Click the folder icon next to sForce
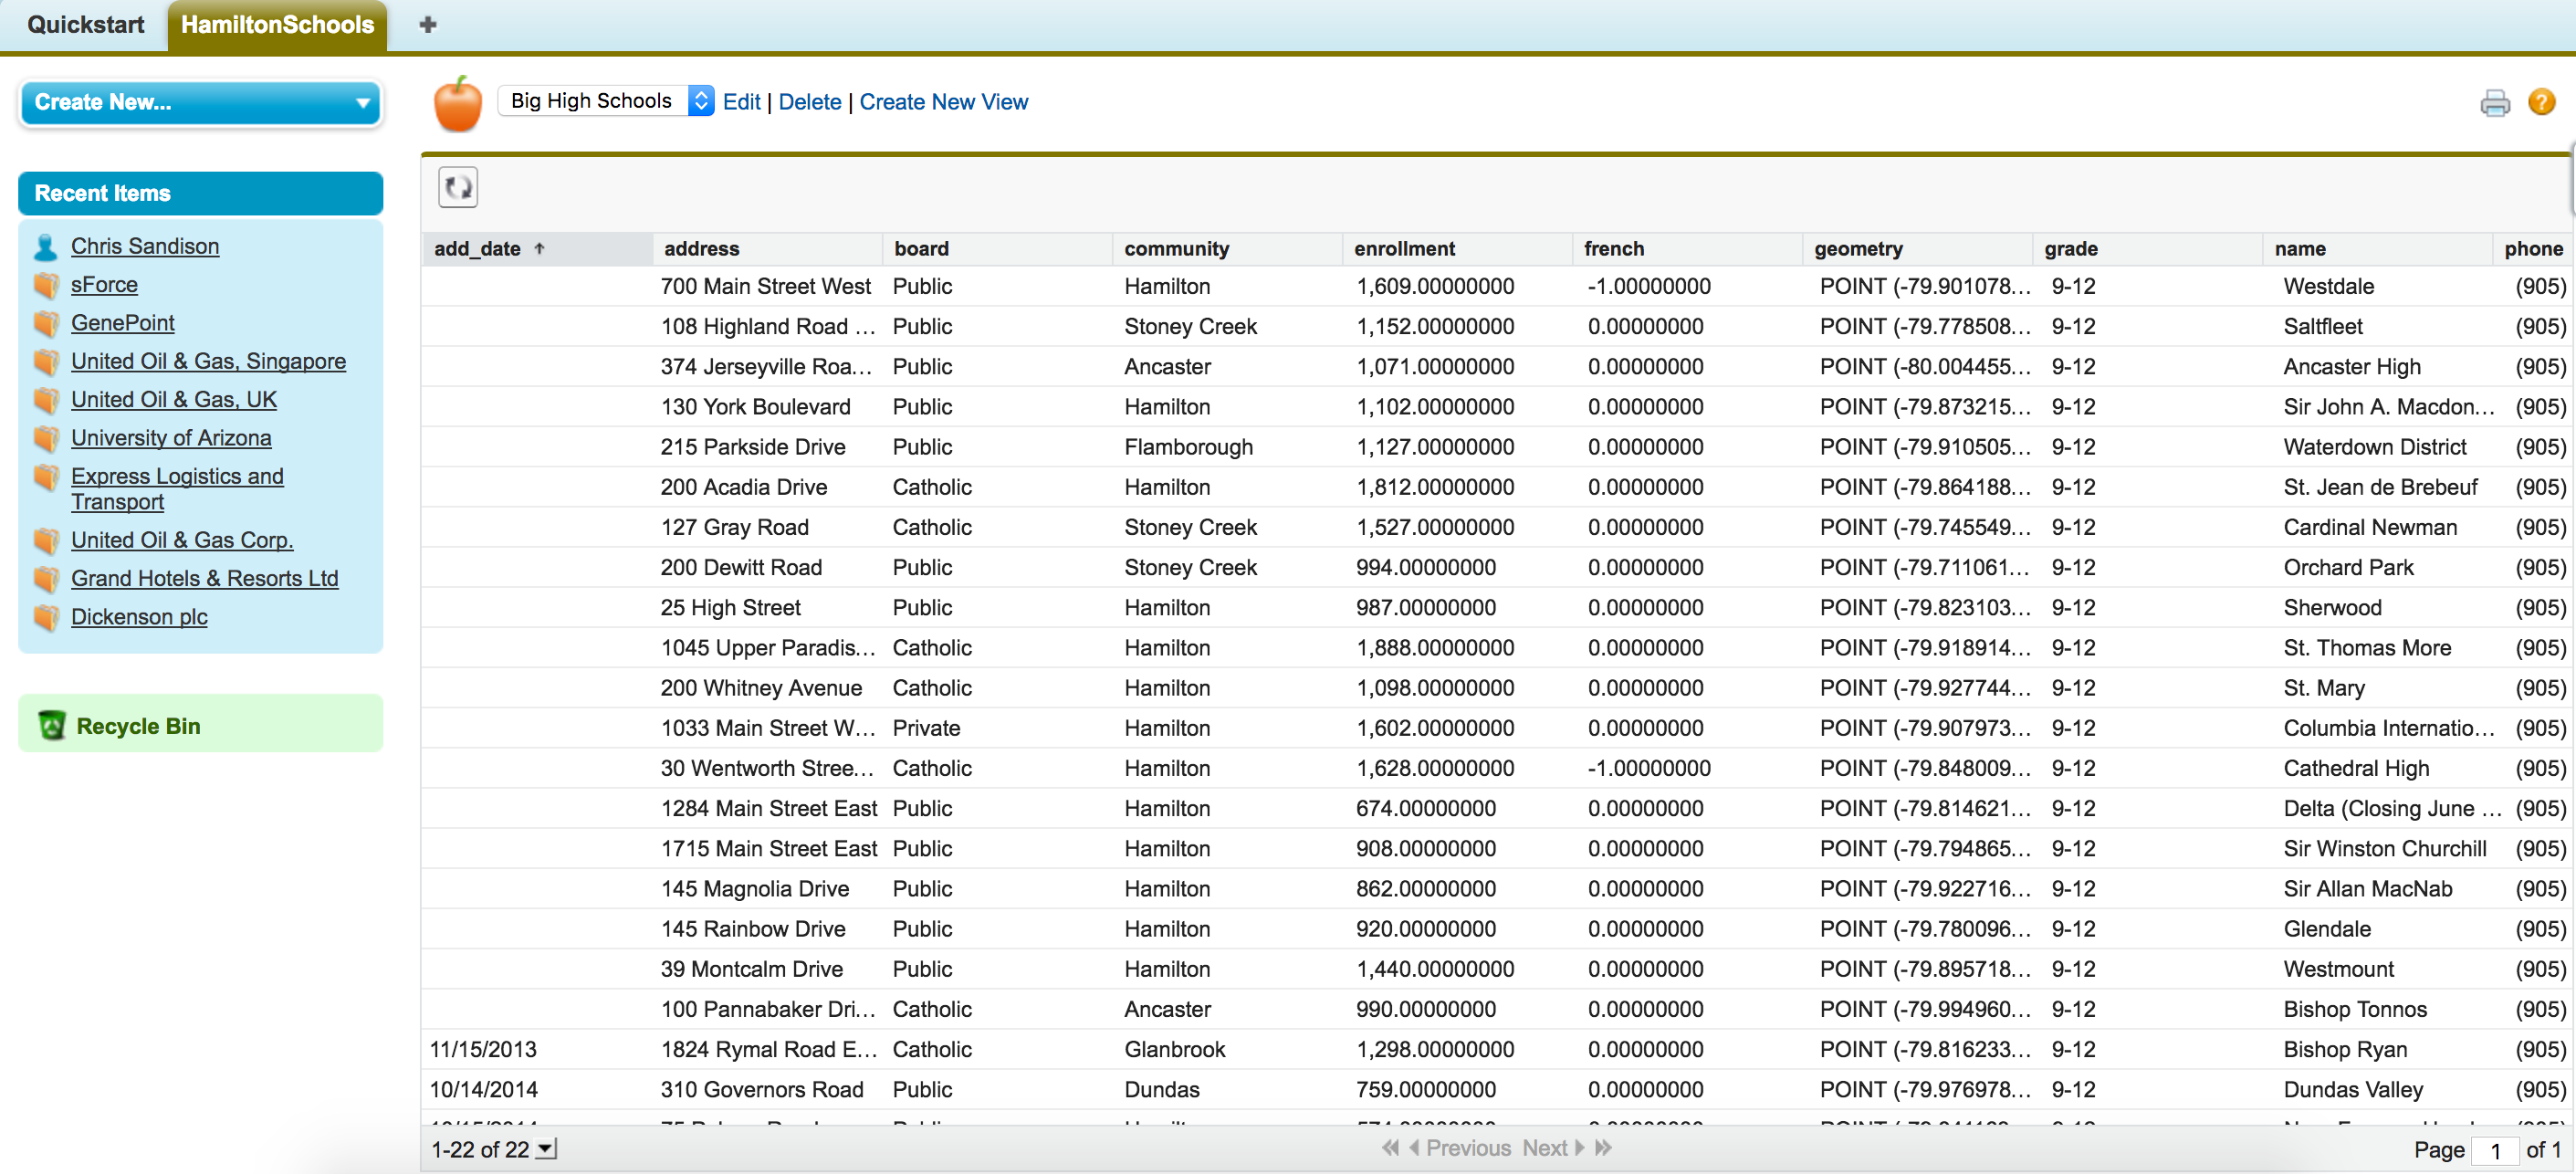 point(46,285)
